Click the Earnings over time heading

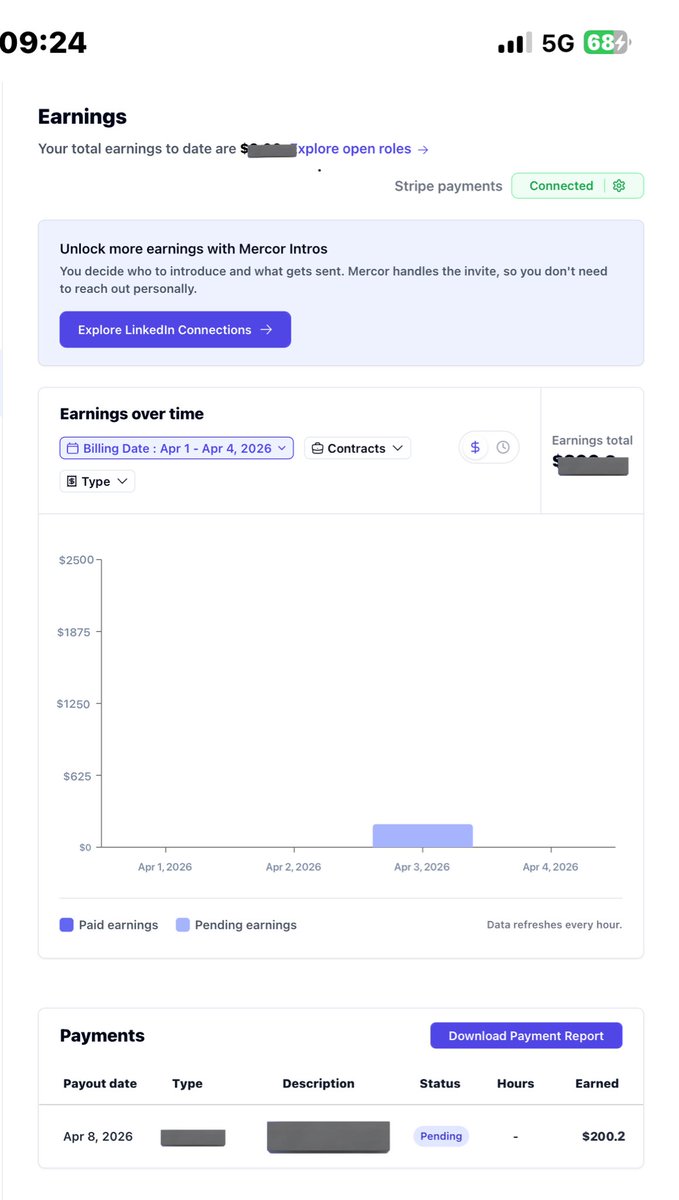132,414
